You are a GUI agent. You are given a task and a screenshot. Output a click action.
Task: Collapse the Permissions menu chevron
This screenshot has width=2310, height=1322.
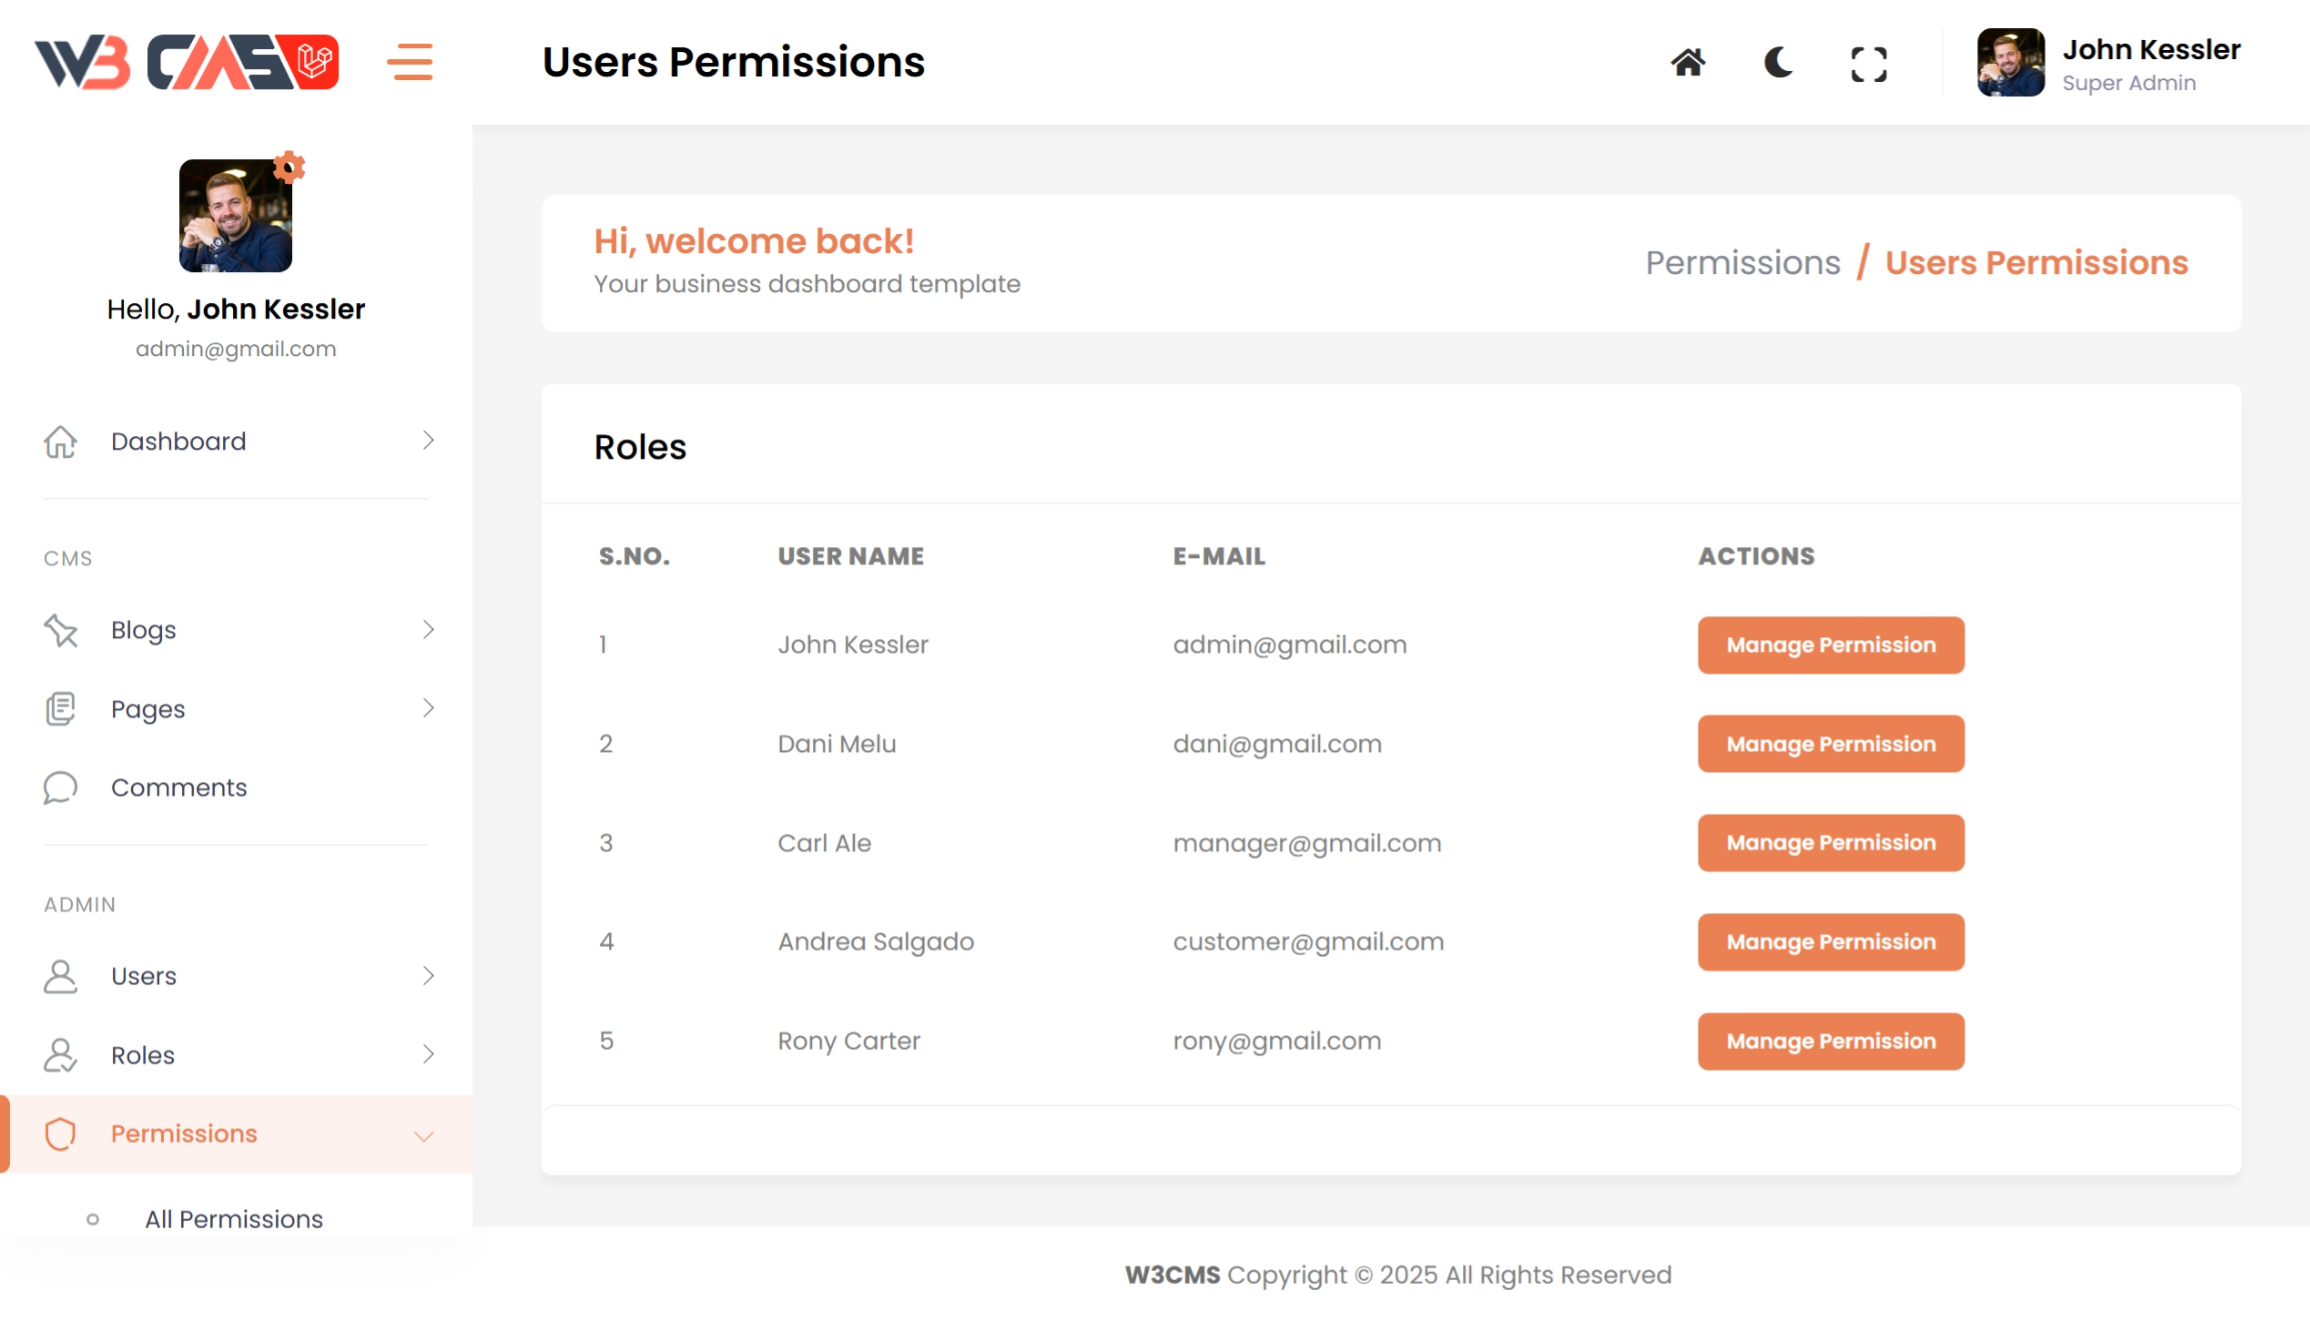pyautogui.click(x=424, y=1136)
